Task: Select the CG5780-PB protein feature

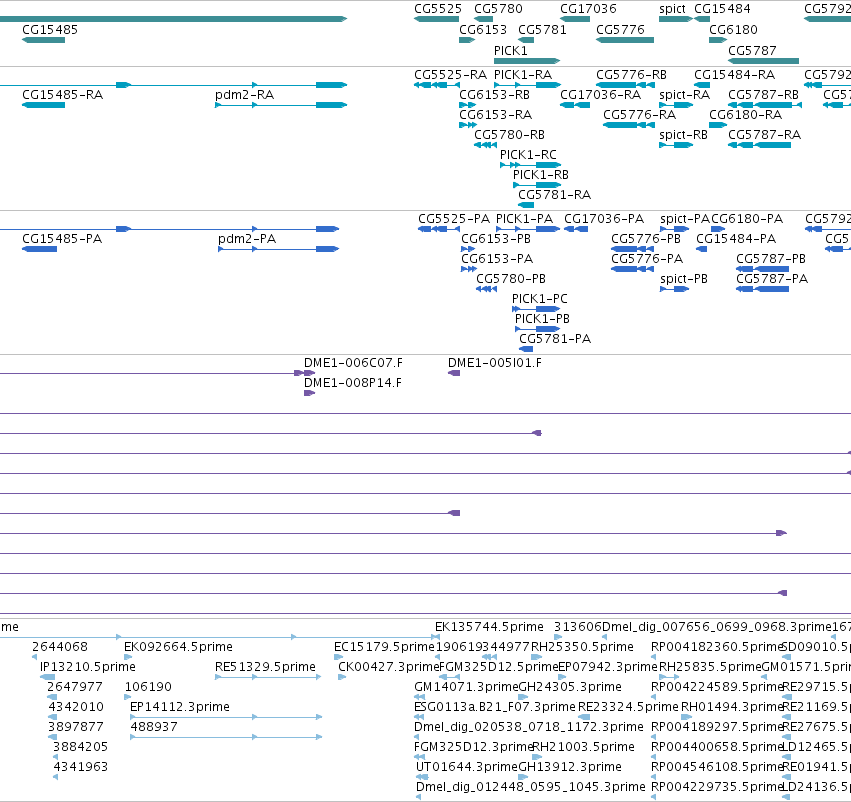Action: [486, 289]
